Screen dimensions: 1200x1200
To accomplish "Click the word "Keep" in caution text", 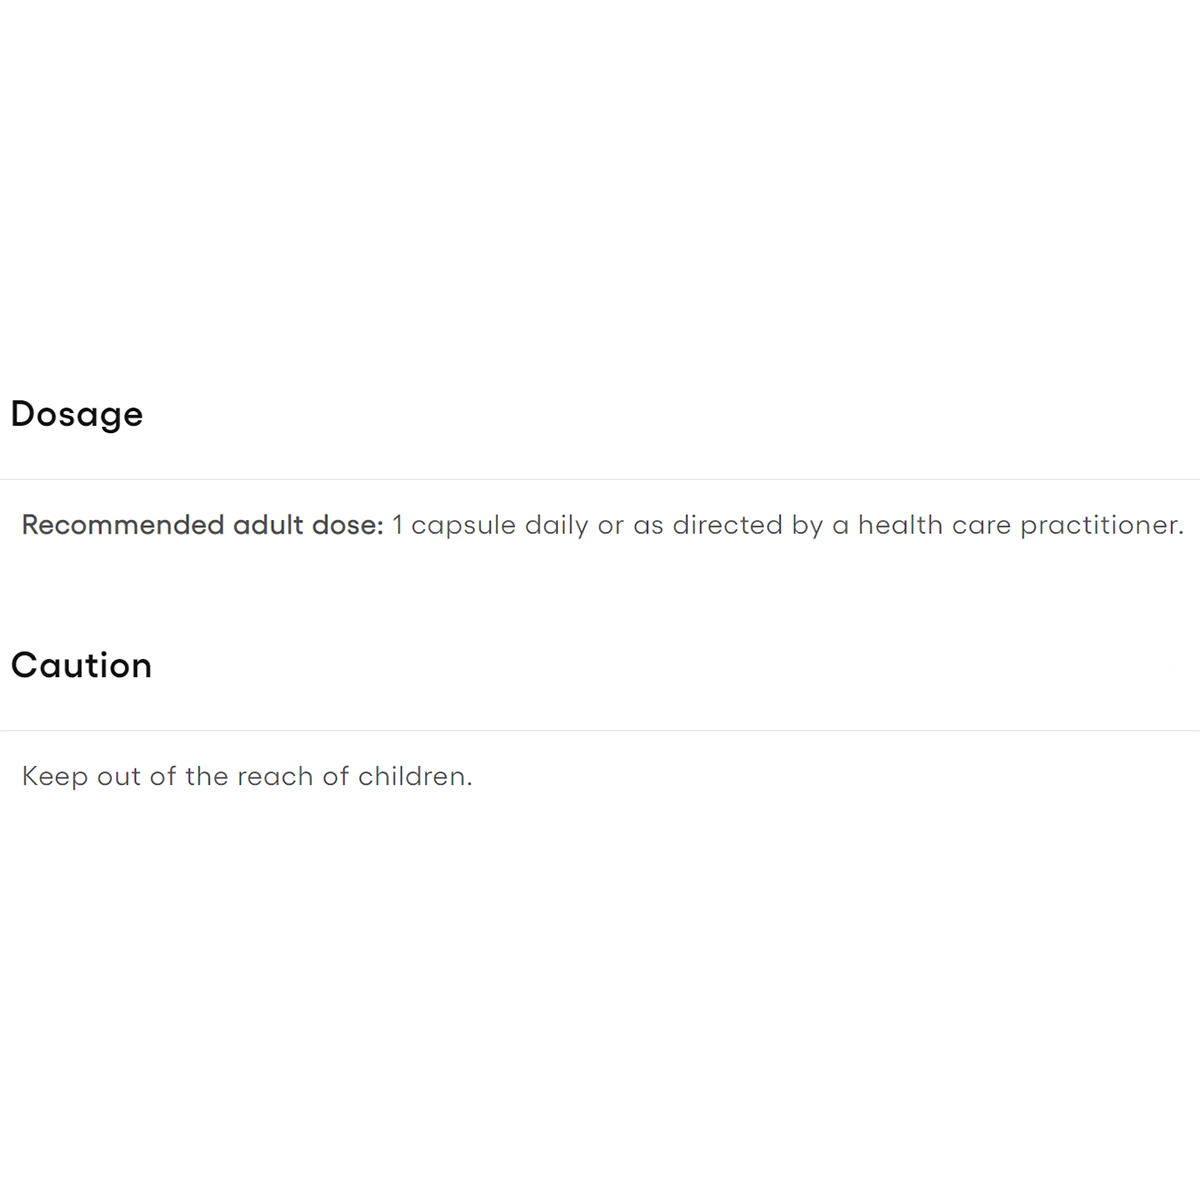I will point(54,777).
